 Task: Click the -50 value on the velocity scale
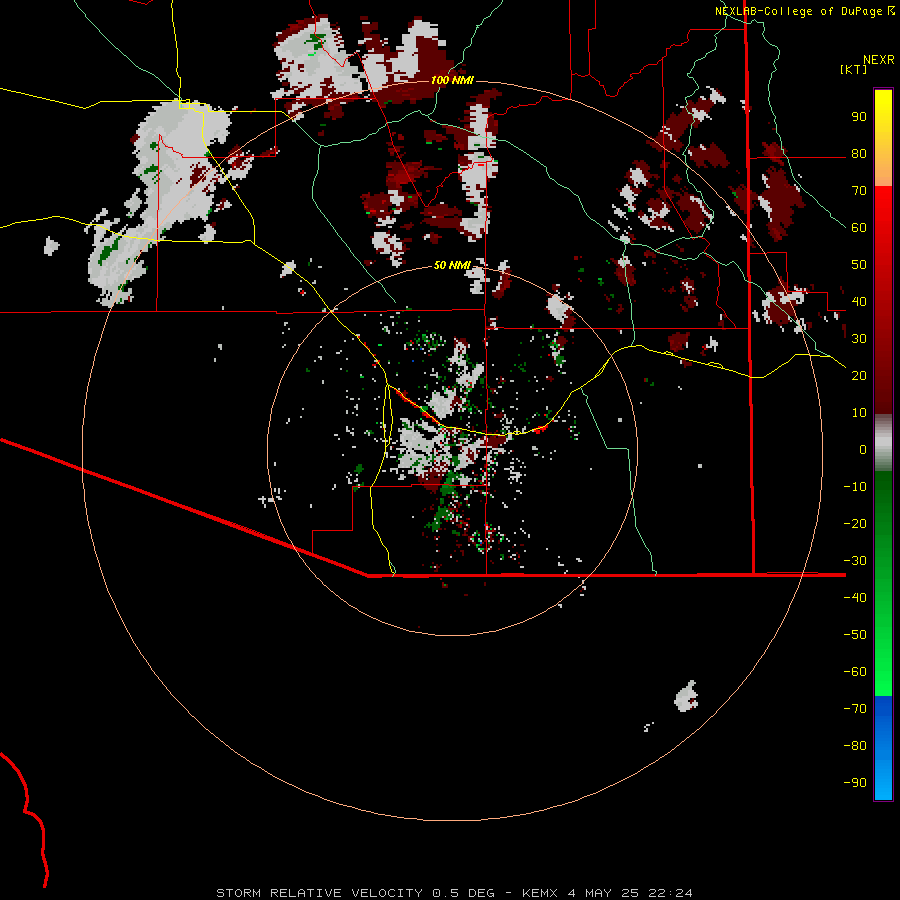pos(855,635)
